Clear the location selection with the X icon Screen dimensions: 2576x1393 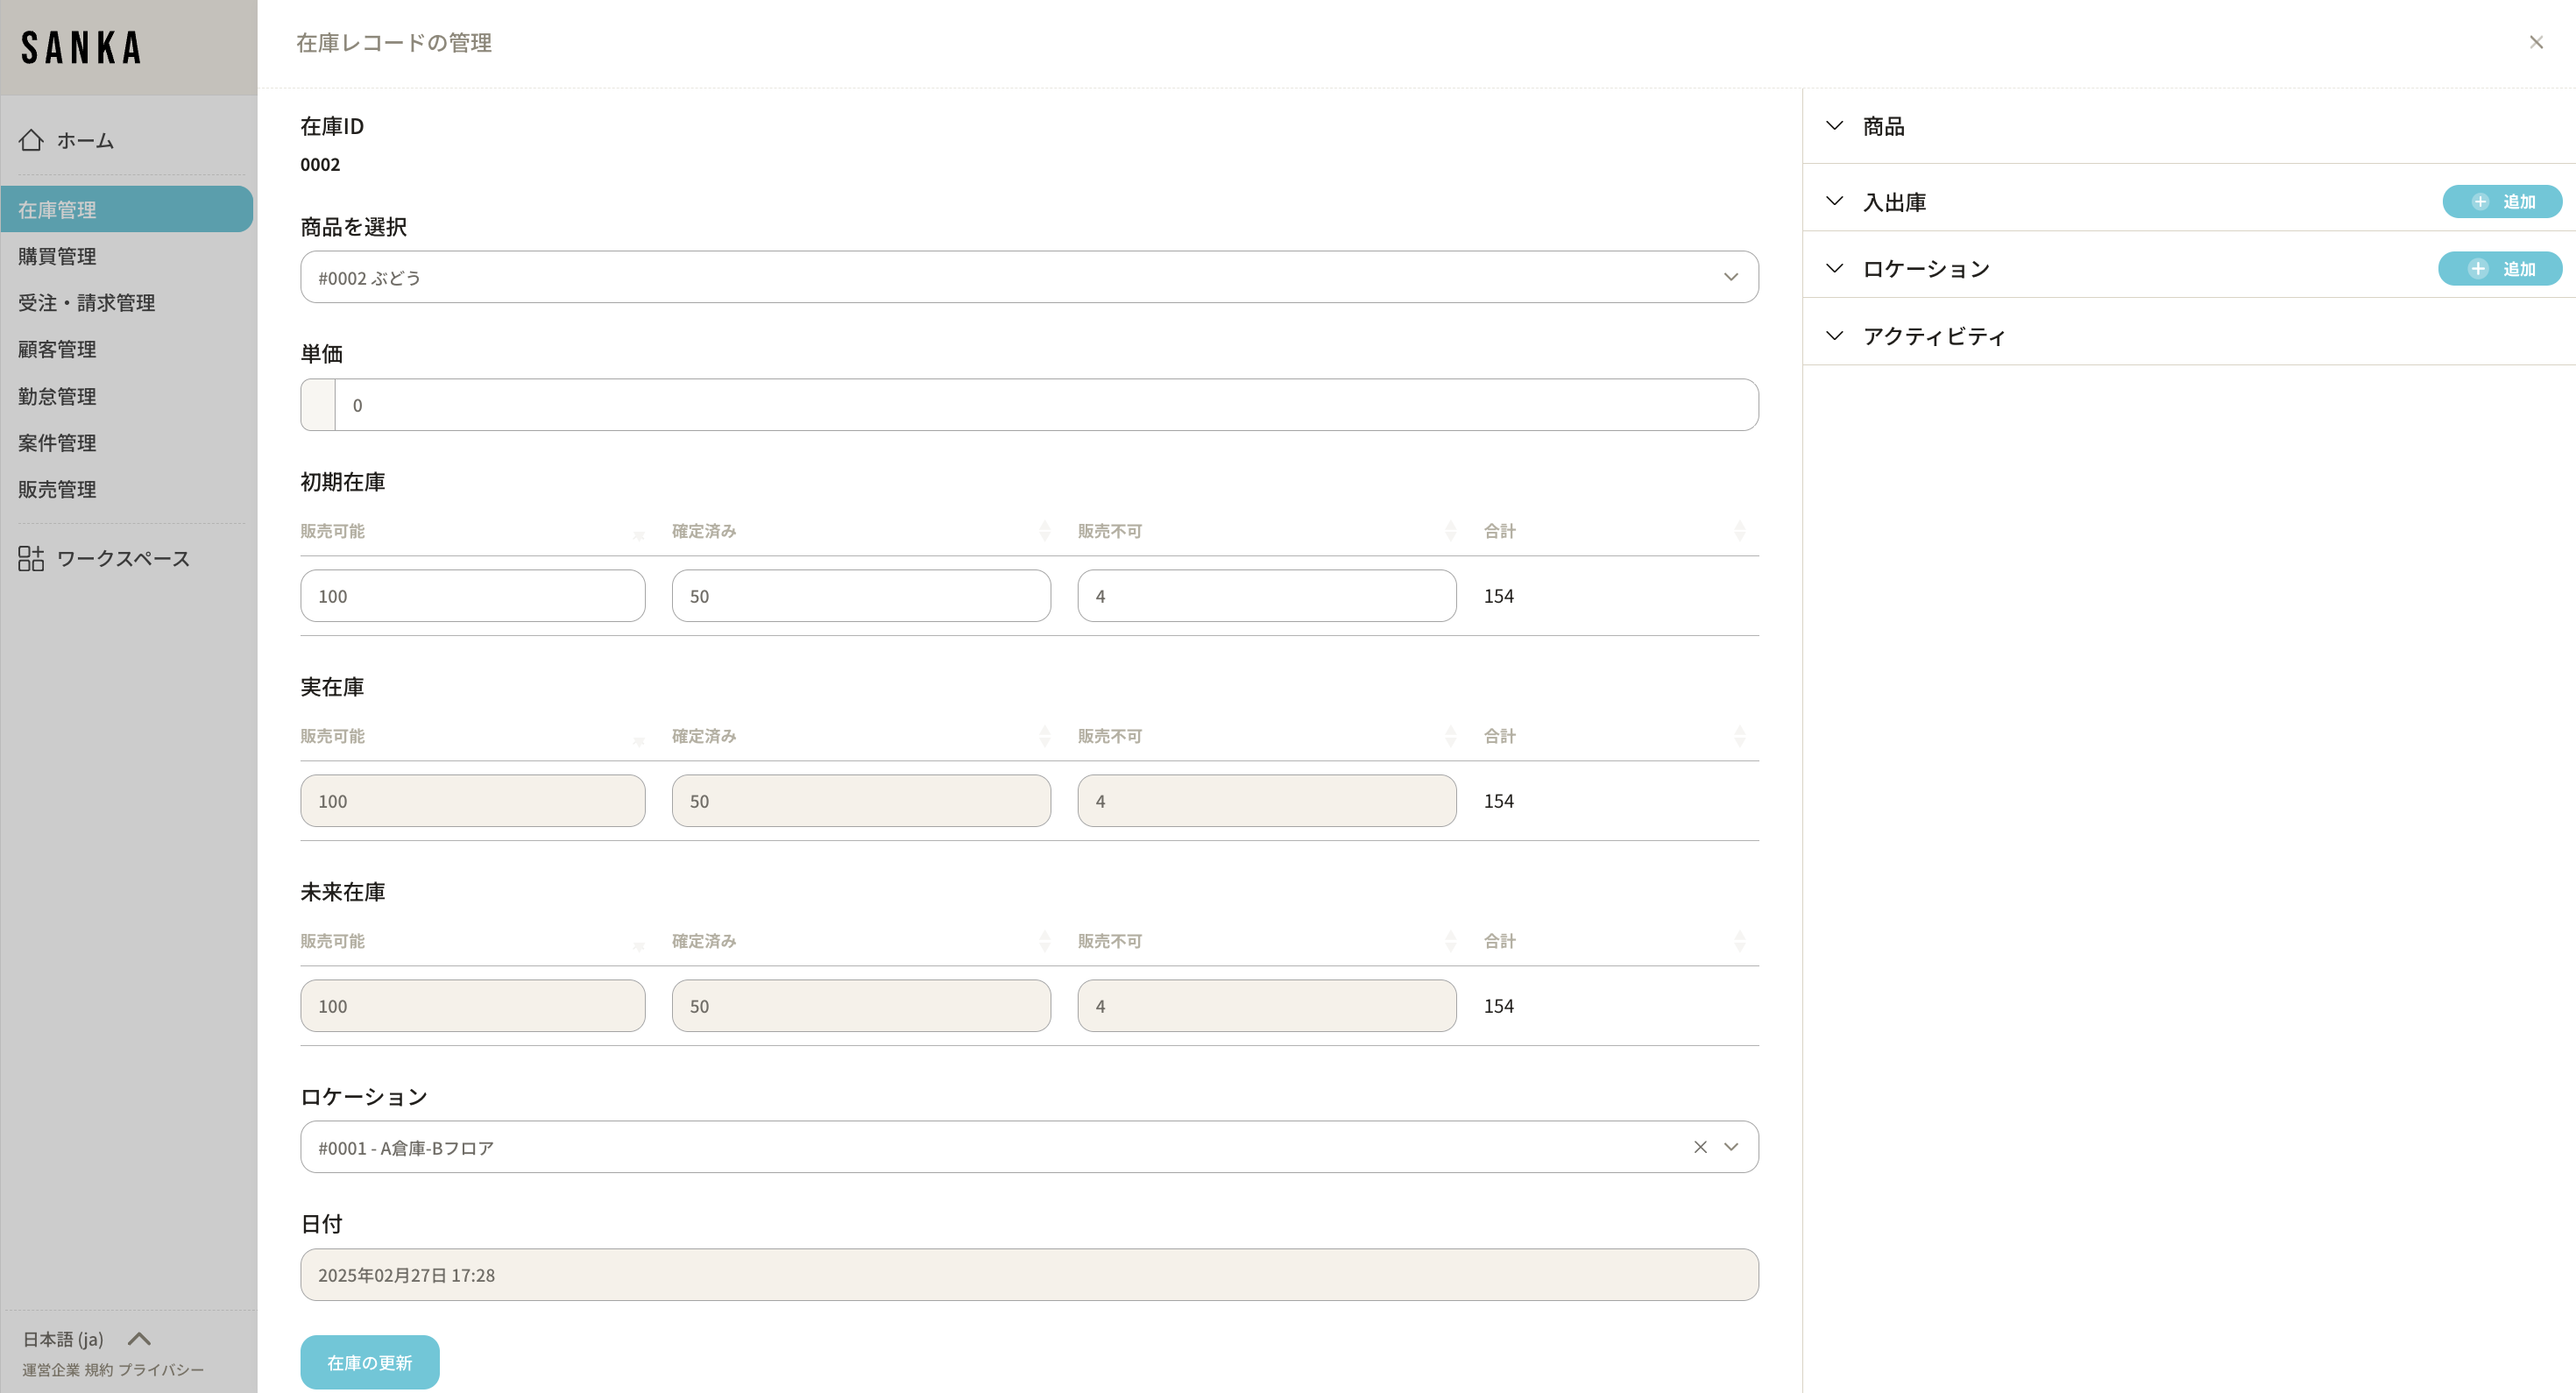coord(1700,1147)
